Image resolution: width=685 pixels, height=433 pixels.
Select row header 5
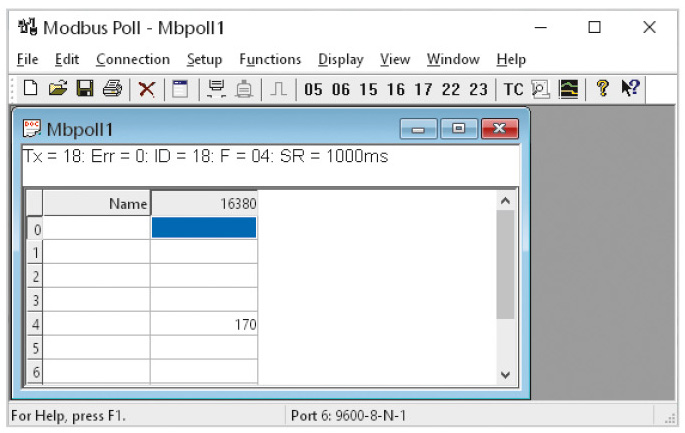pos(35,348)
